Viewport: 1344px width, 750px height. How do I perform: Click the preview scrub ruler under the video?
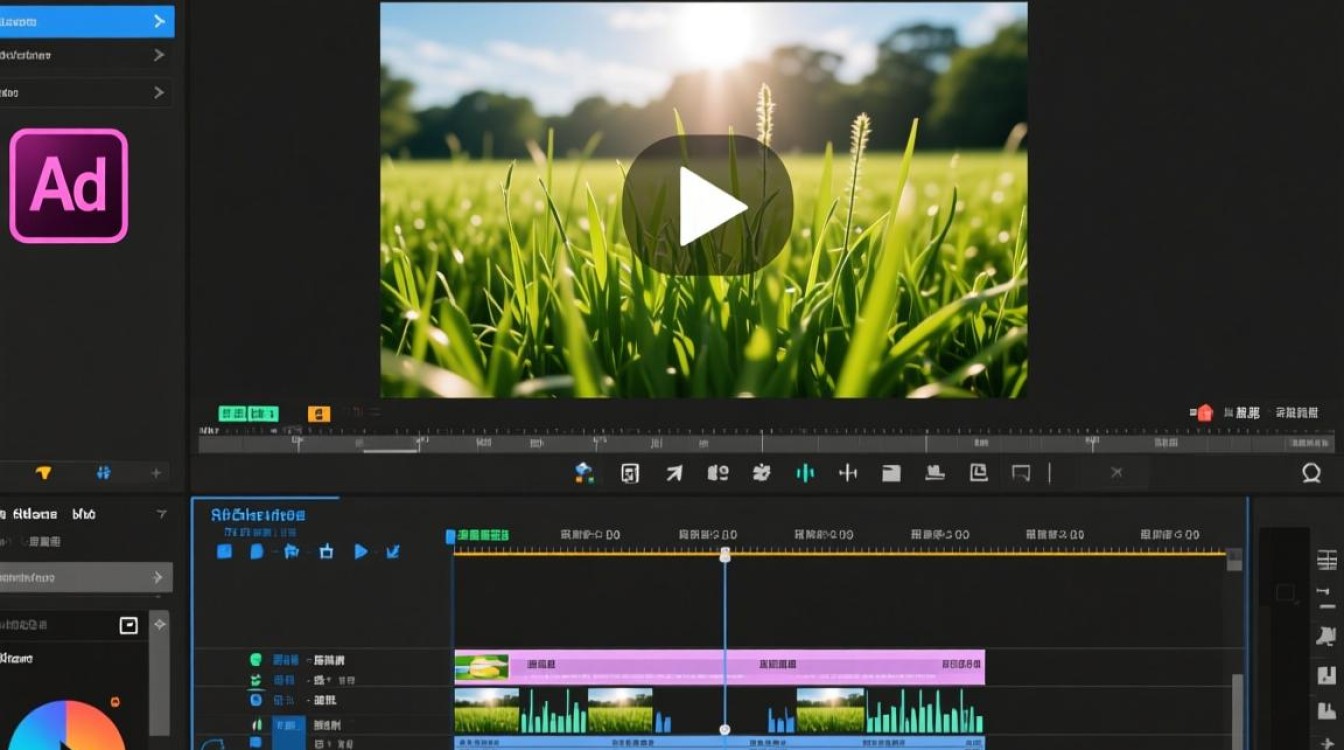pyautogui.click(x=766, y=442)
